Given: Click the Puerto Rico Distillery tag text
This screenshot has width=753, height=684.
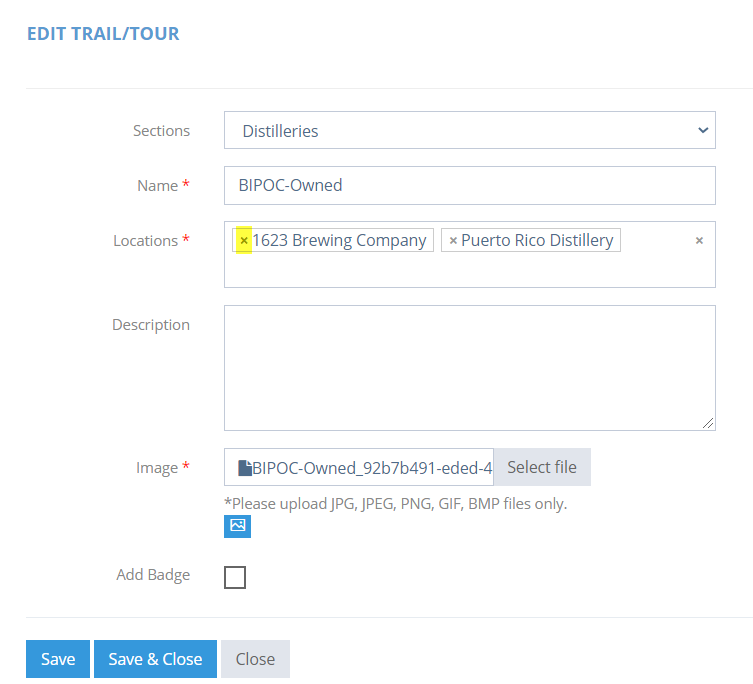Looking at the screenshot, I should 537,240.
